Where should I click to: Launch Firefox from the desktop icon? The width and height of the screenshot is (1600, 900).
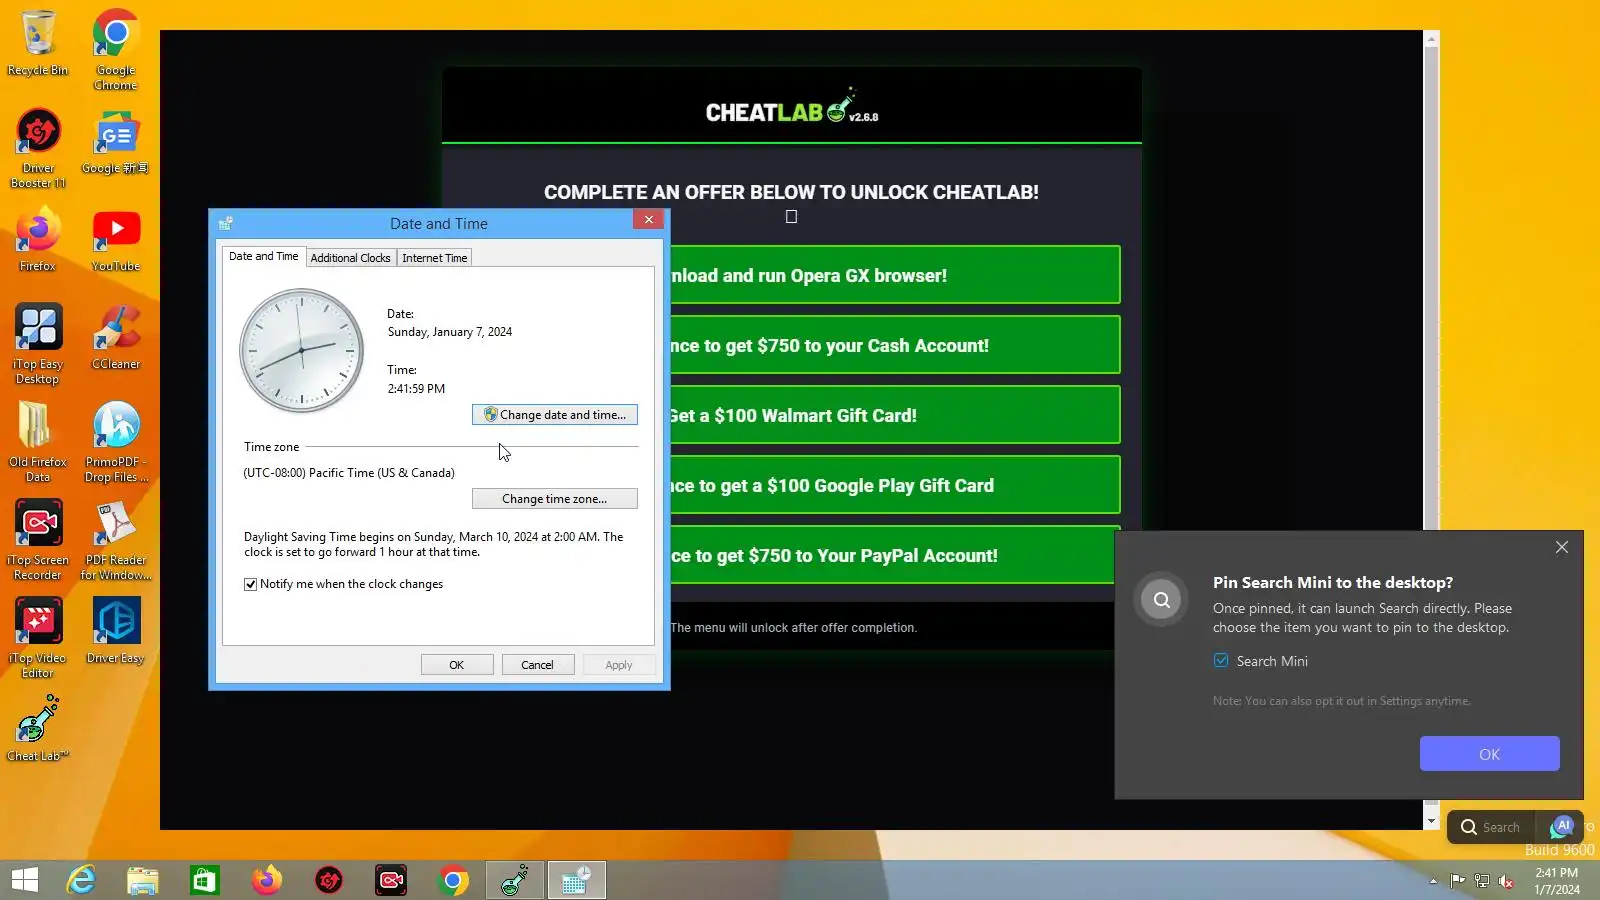pyautogui.click(x=38, y=240)
